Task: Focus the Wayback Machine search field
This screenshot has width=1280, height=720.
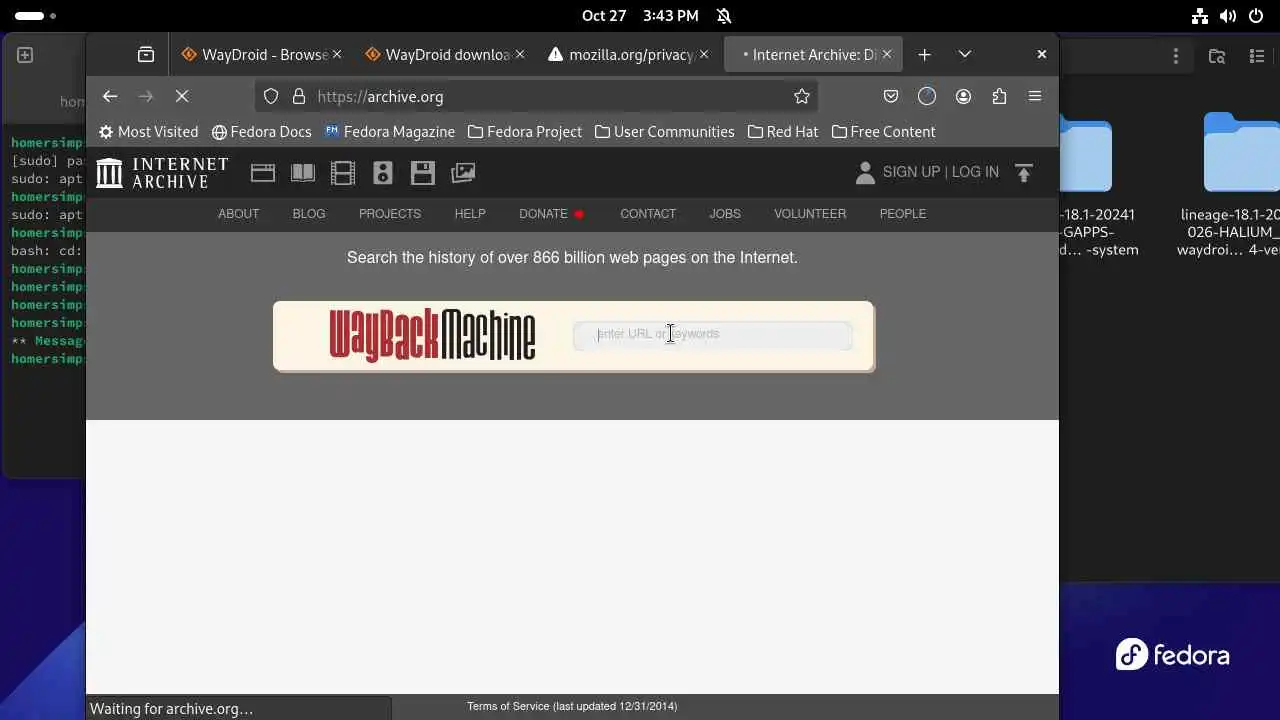Action: (x=712, y=334)
